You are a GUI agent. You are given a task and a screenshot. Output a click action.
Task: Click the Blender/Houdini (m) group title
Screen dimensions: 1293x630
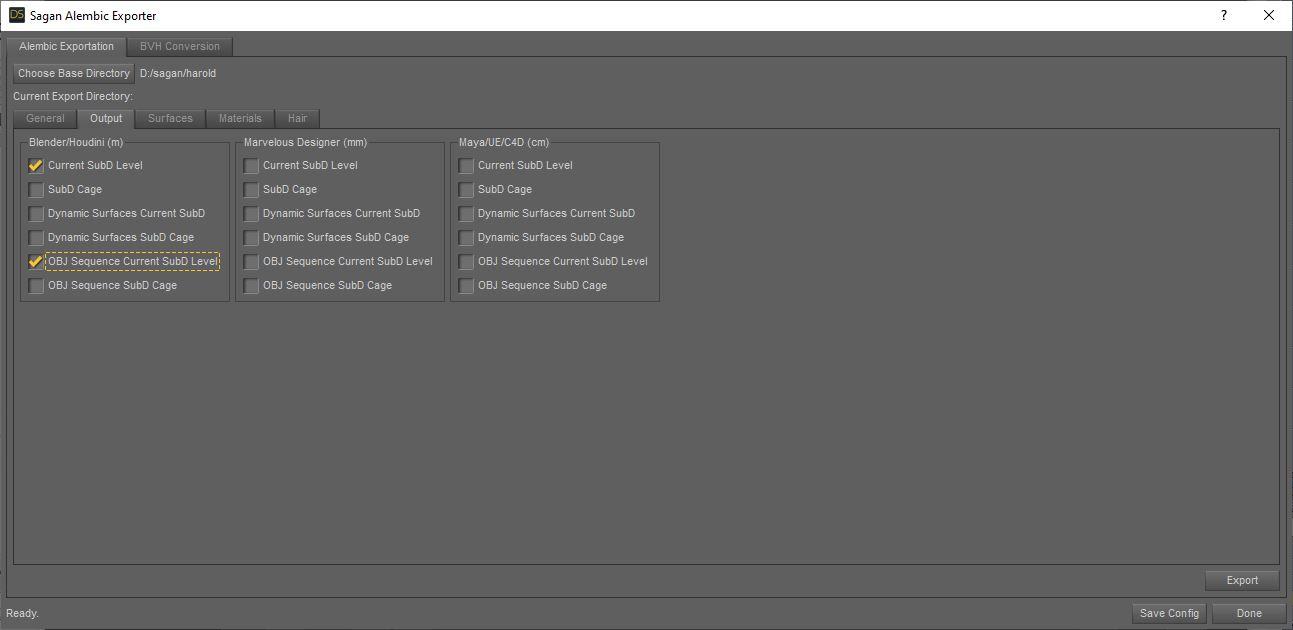[76, 142]
